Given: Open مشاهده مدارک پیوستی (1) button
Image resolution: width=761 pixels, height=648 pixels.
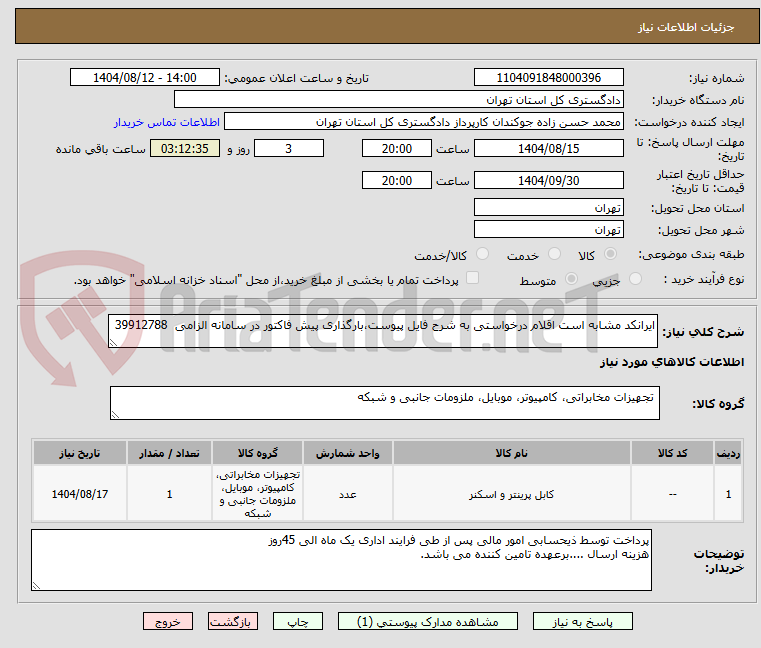Looking at the screenshot, I should coord(428,621).
